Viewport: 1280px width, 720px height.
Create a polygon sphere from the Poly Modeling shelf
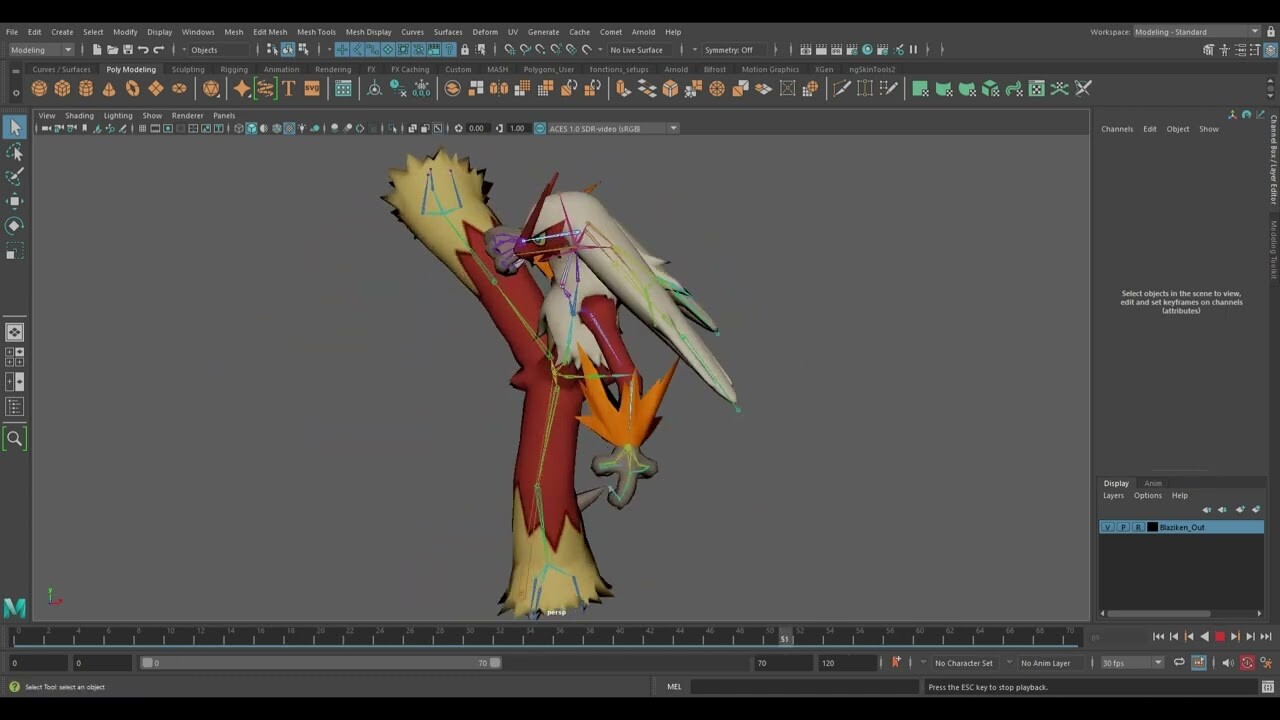click(x=38, y=88)
